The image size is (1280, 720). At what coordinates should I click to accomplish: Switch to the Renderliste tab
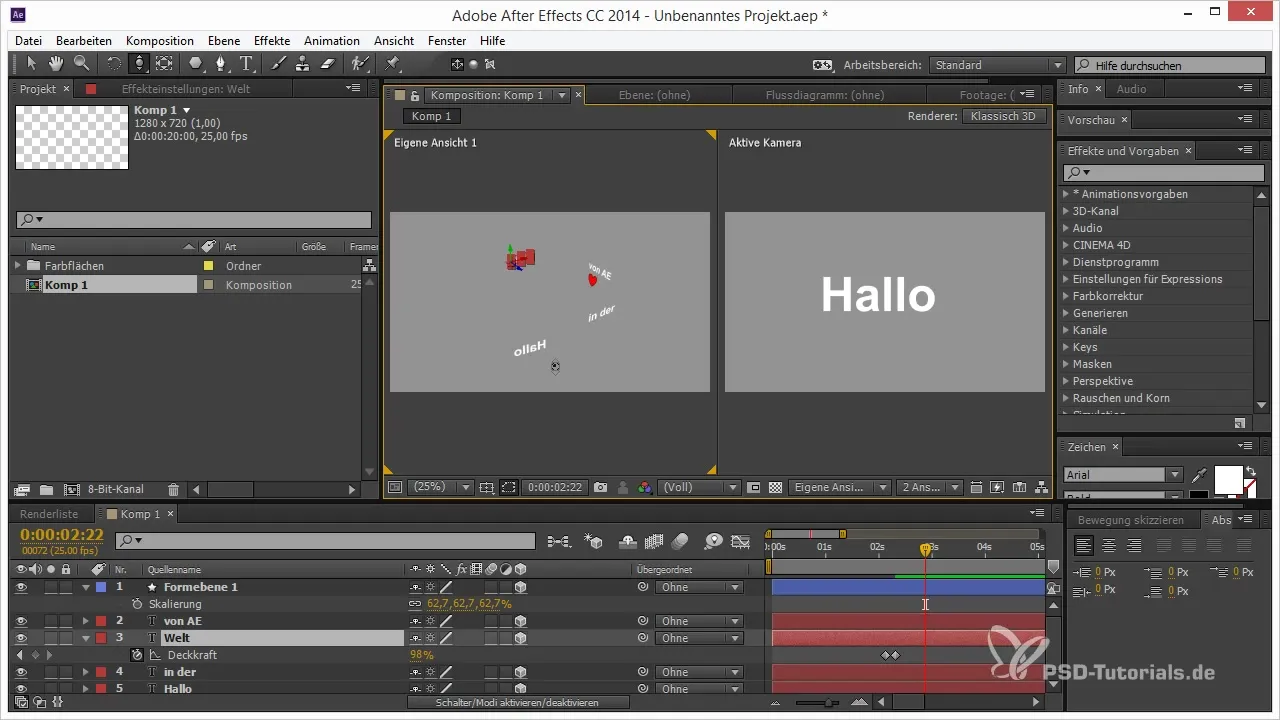tap(49, 514)
